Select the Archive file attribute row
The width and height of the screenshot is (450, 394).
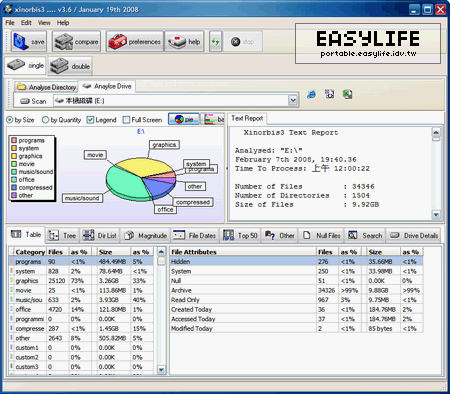coord(297,290)
